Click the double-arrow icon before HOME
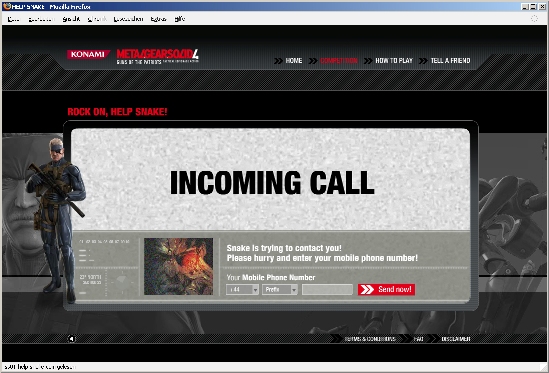The height and width of the screenshot is (373, 549). pyautogui.click(x=278, y=61)
